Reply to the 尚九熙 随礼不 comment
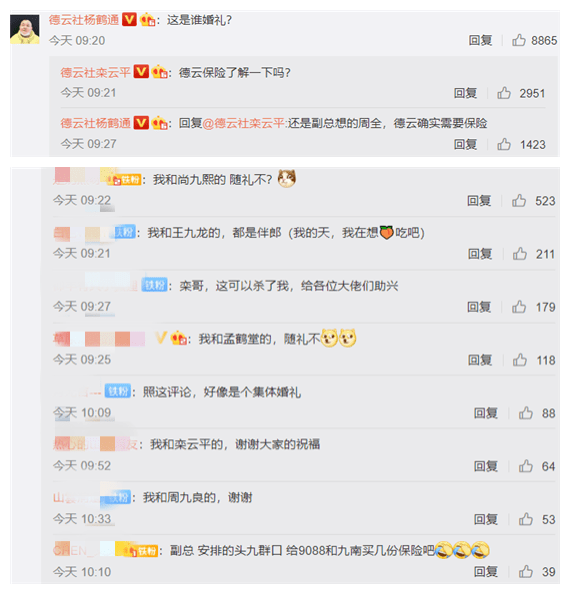 point(479,201)
